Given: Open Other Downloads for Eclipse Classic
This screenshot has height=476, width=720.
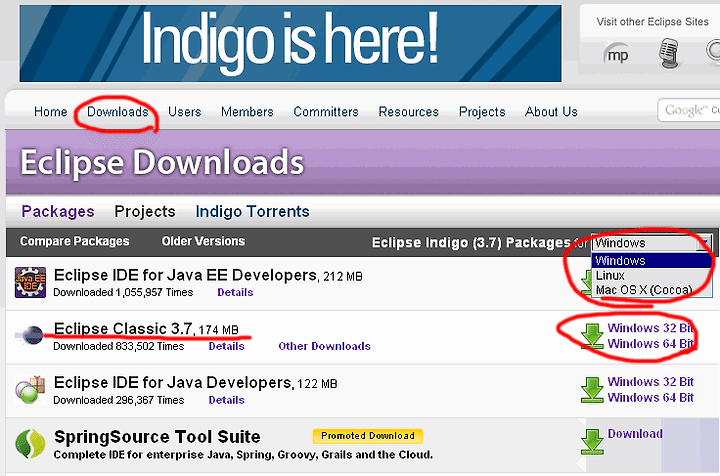Looking at the screenshot, I should point(324,346).
